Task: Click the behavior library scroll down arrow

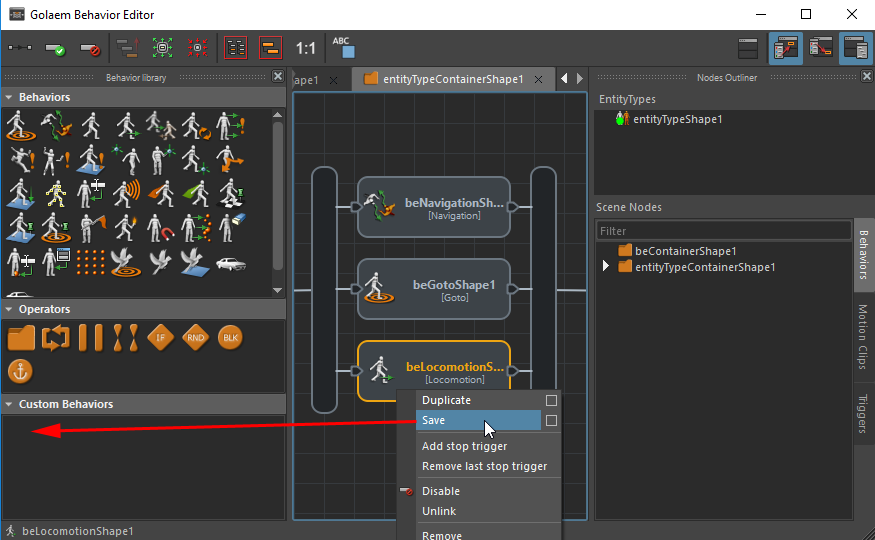Action: pos(277,291)
